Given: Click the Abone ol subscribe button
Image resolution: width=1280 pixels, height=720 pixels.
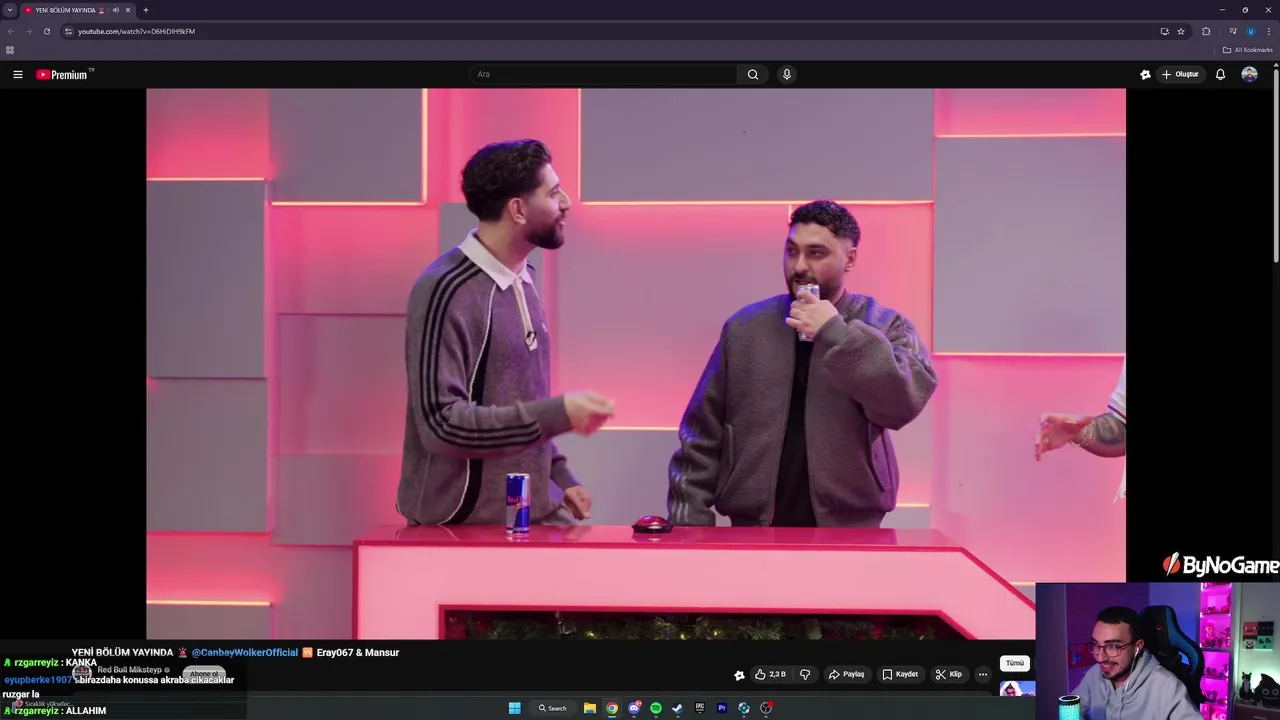Looking at the screenshot, I should 204,674.
